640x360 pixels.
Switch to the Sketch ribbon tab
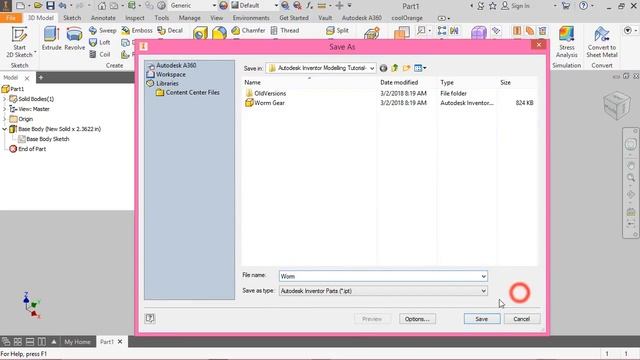(x=72, y=18)
